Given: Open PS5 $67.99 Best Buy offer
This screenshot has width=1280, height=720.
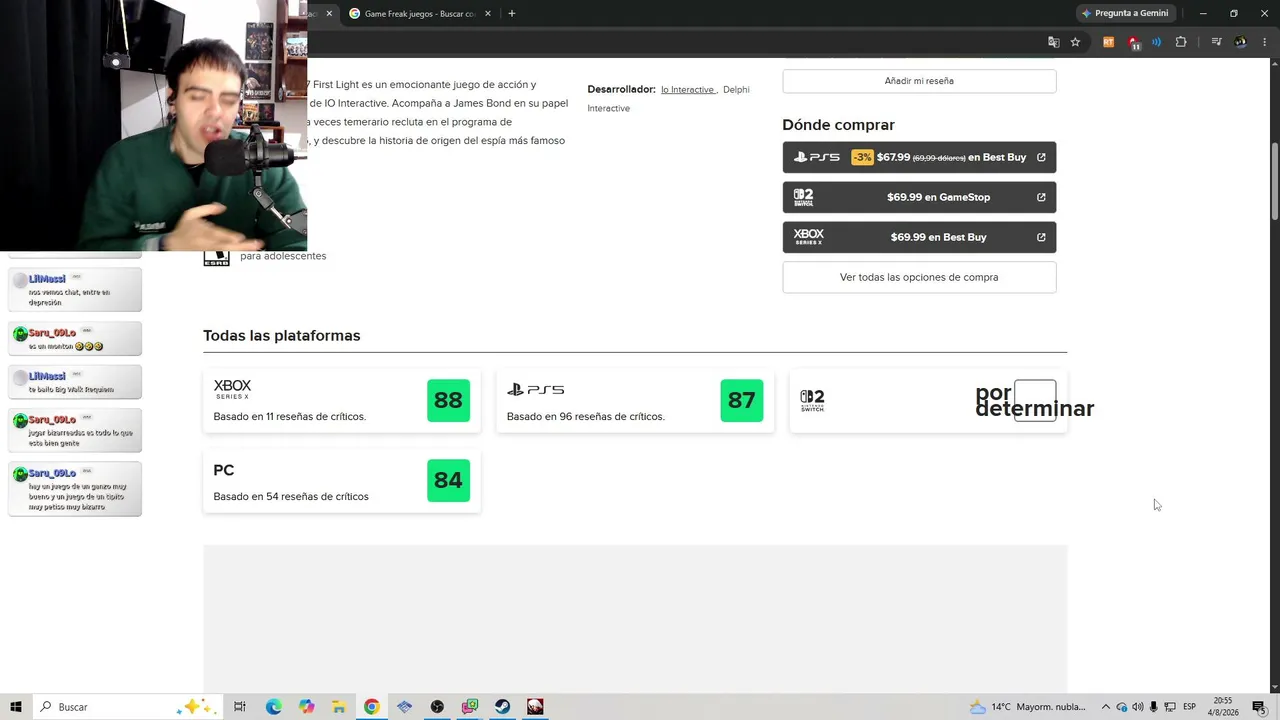Looking at the screenshot, I should [919, 157].
